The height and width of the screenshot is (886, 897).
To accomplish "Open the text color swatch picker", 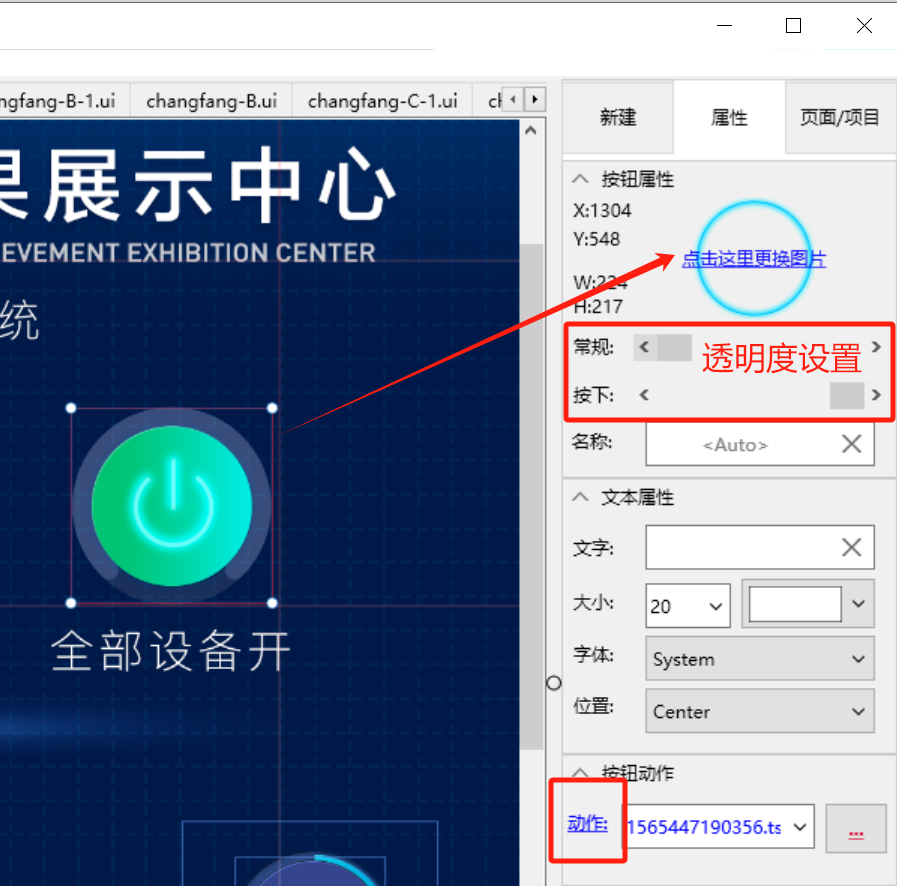I will pyautogui.click(x=808, y=604).
